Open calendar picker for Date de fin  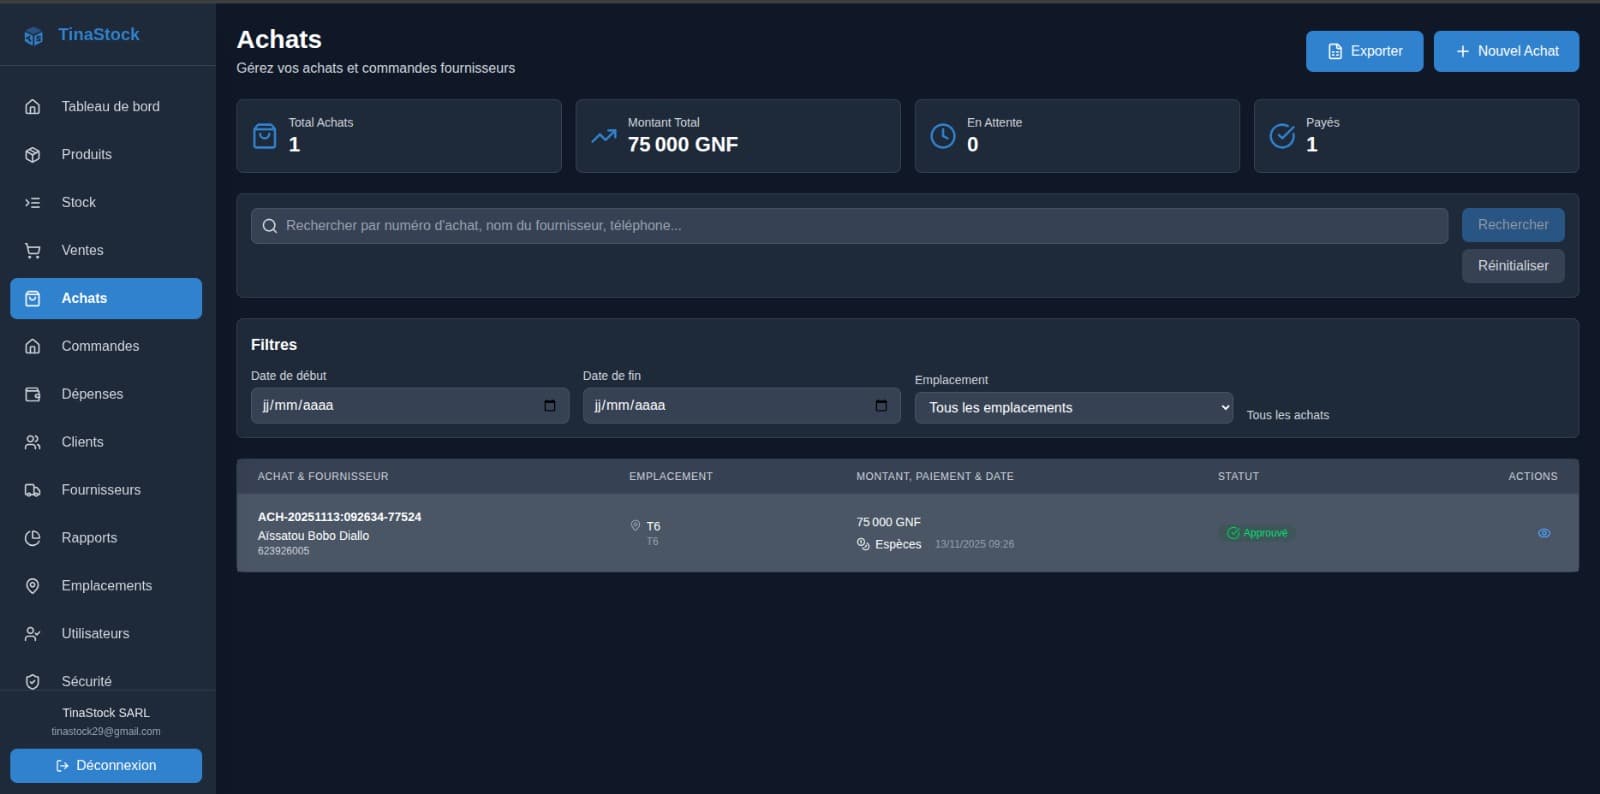881,406
